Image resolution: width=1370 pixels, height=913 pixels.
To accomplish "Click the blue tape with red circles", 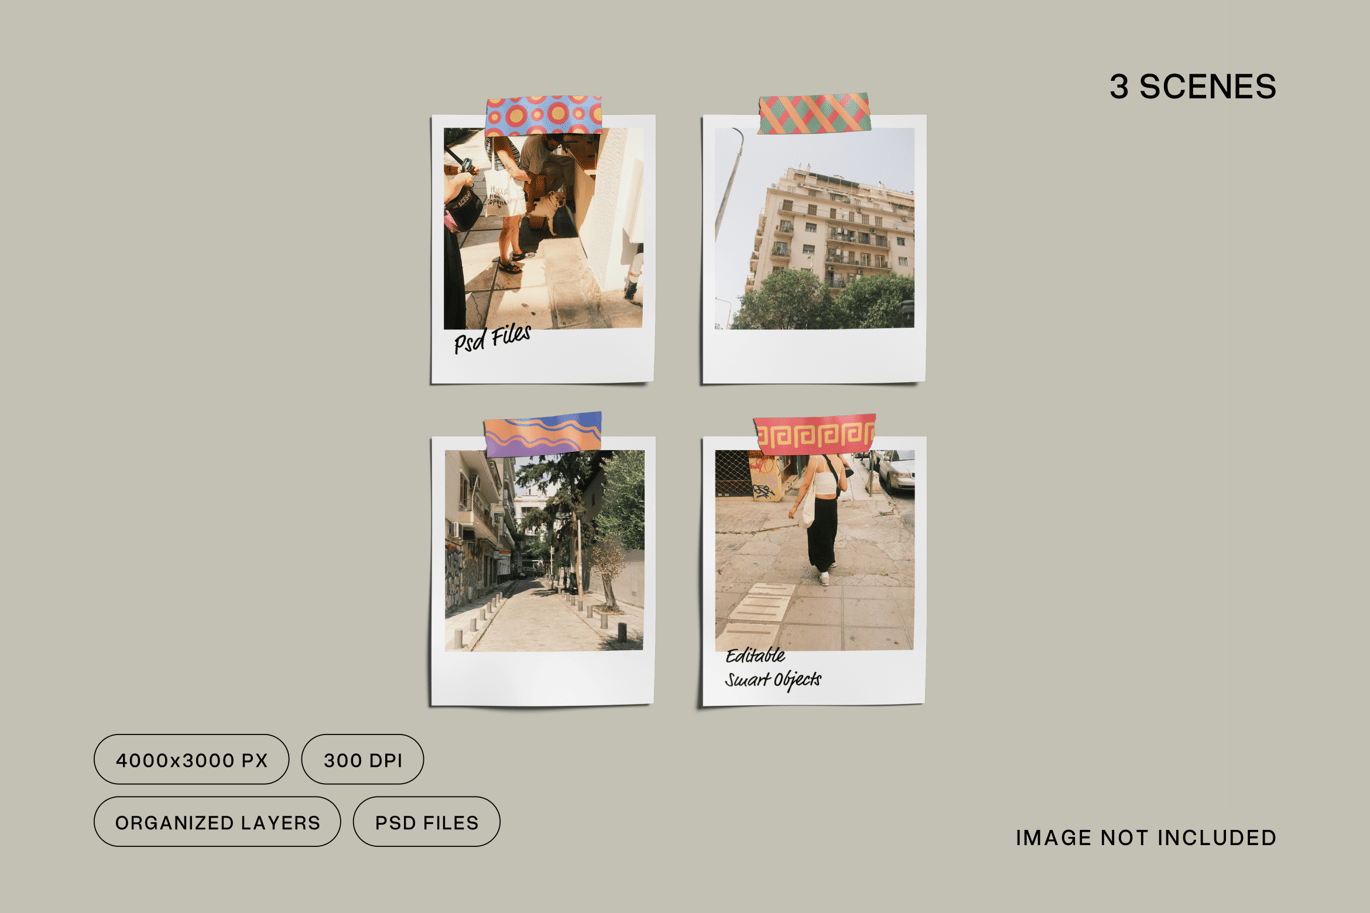I will click(543, 116).
